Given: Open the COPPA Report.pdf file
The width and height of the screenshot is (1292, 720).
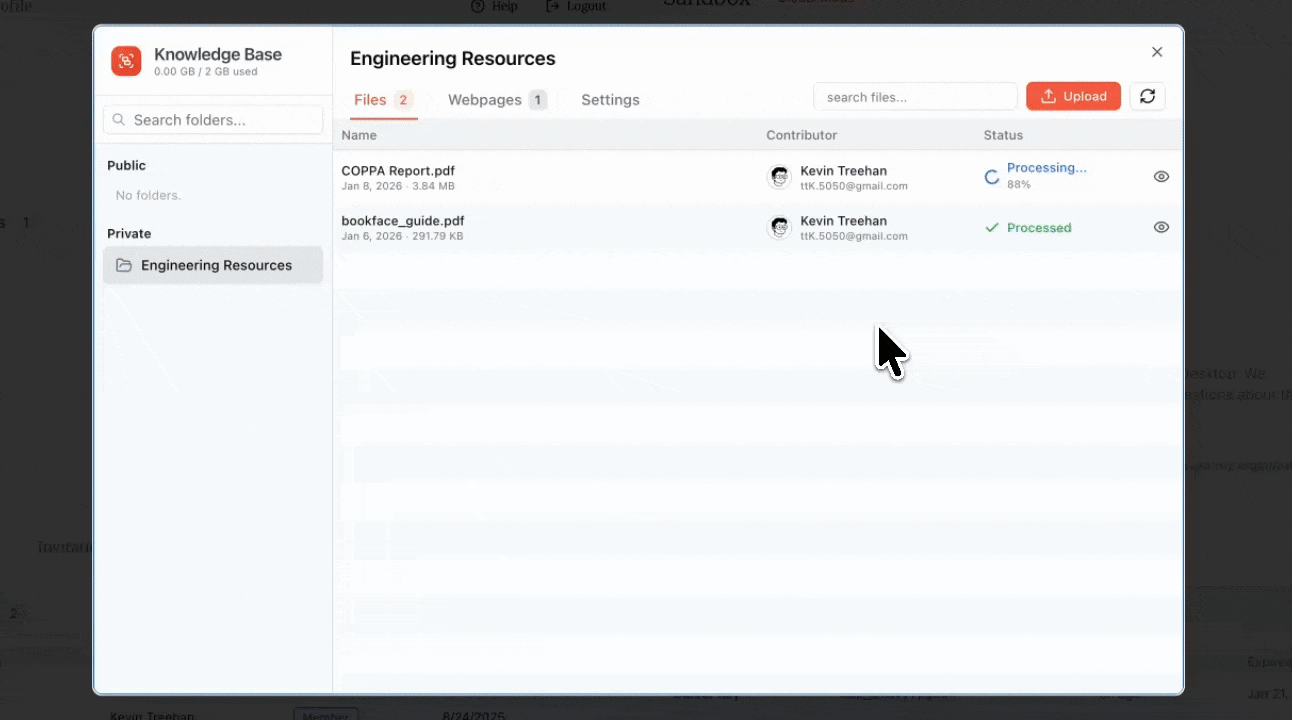Looking at the screenshot, I should point(398,171).
